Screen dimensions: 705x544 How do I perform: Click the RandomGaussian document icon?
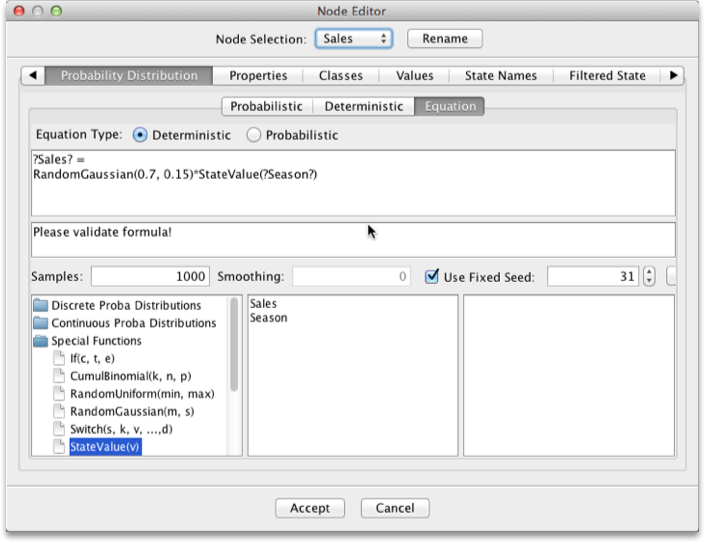pyautogui.click(x=59, y=411)
